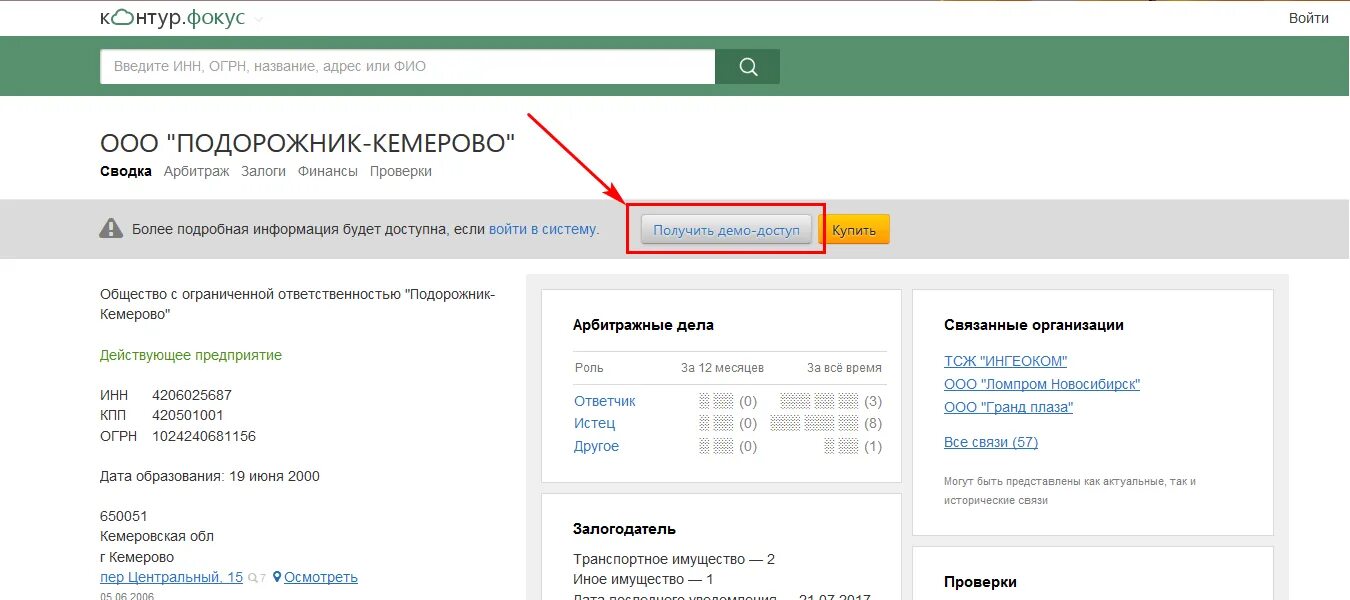Click the postal code 650051
This screenshot has width=1350, height=600.
(x=124, y=516)
